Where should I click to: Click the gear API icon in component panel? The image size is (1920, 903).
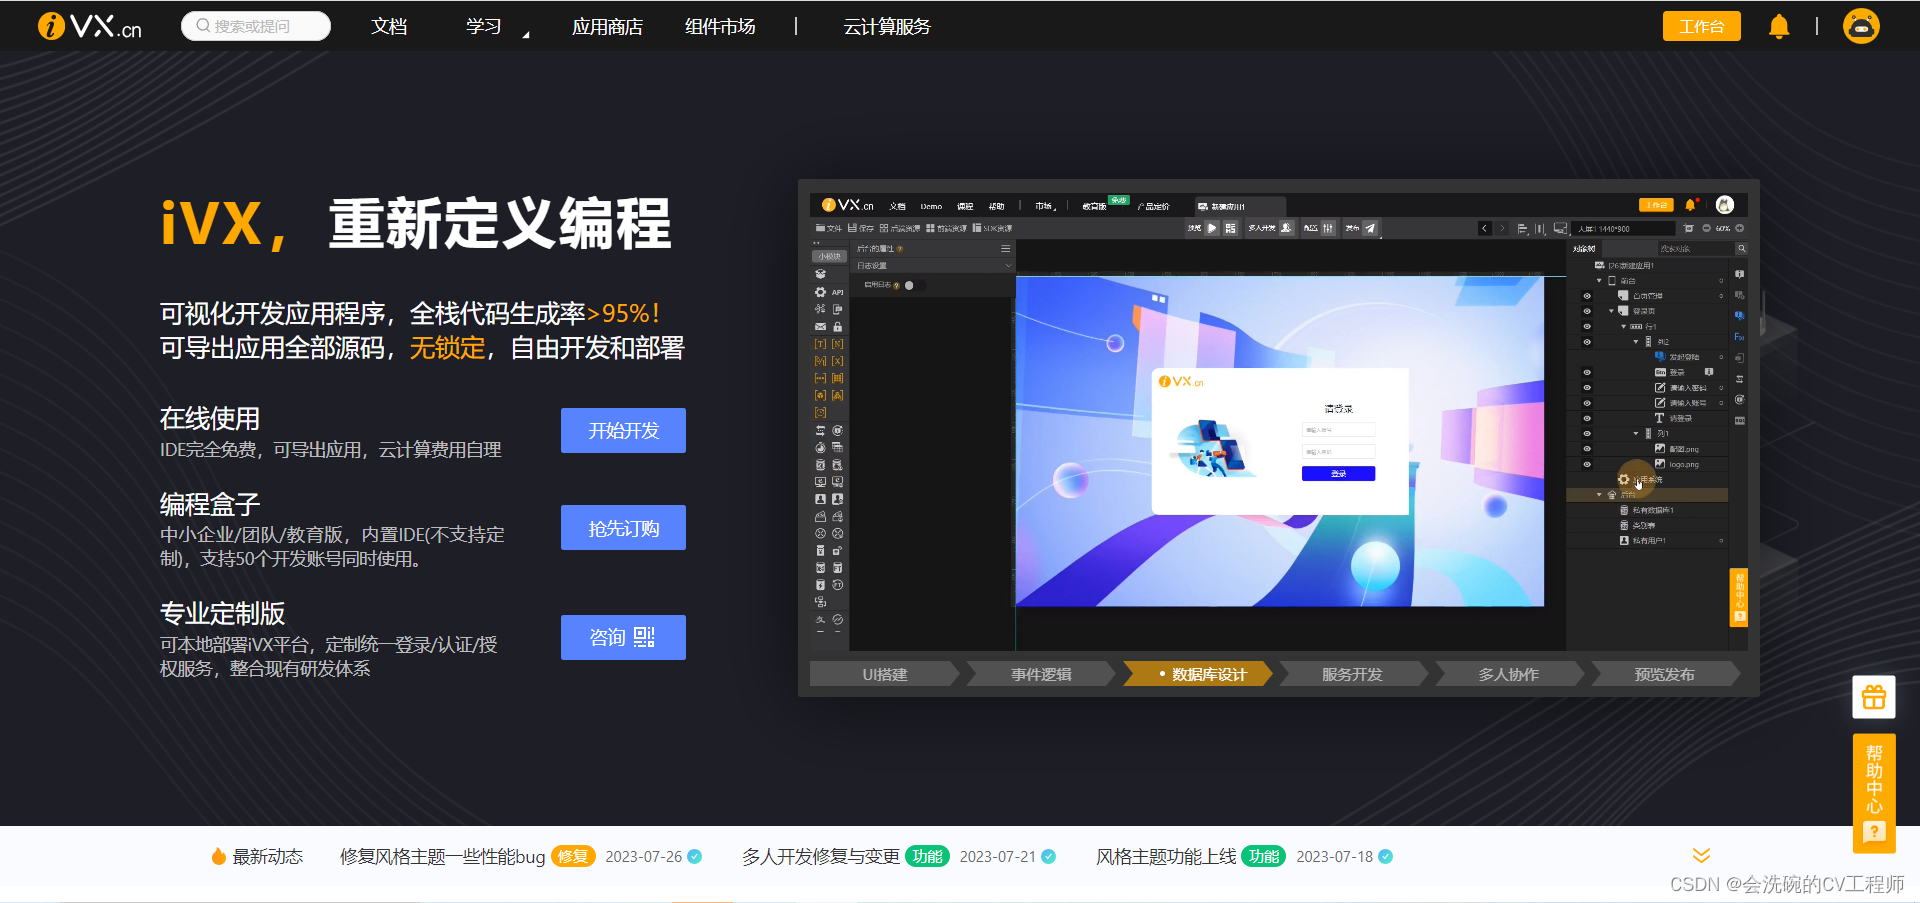click(x=820, y=292)
